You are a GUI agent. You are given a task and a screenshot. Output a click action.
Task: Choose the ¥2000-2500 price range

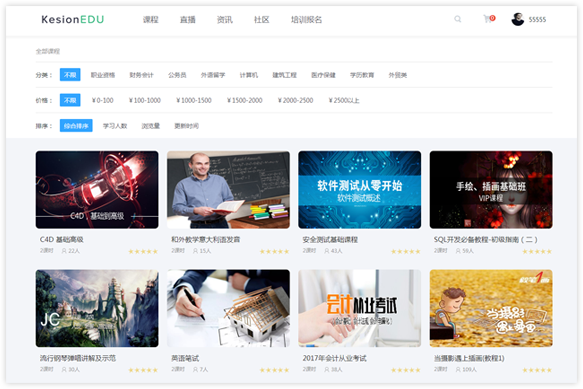[296, 100]
